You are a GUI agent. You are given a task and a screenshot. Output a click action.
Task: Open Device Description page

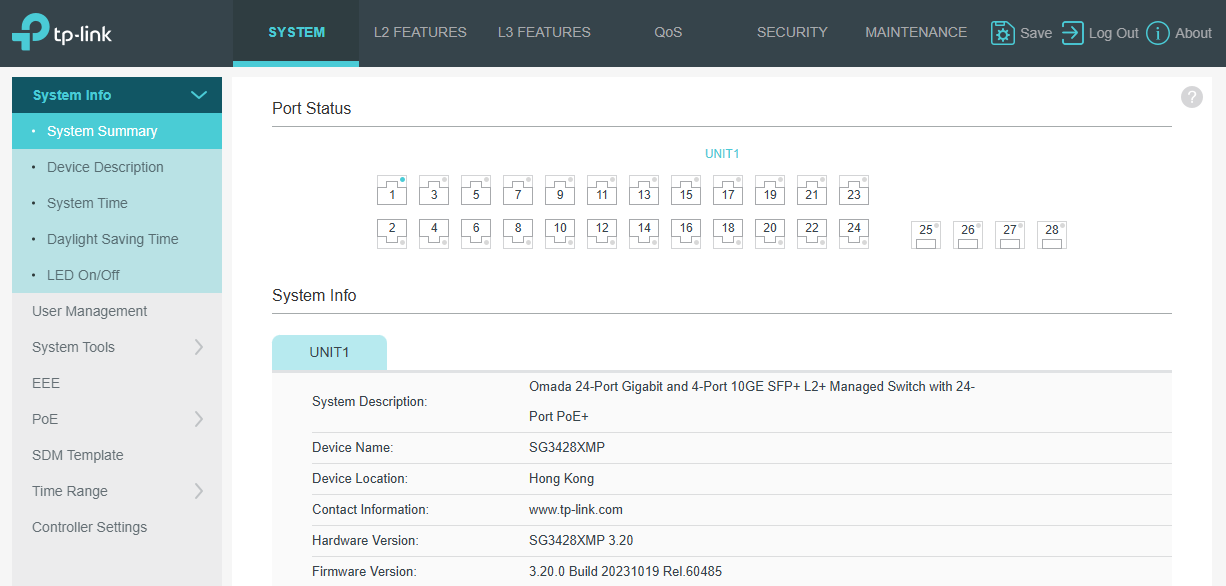point(117,167)
